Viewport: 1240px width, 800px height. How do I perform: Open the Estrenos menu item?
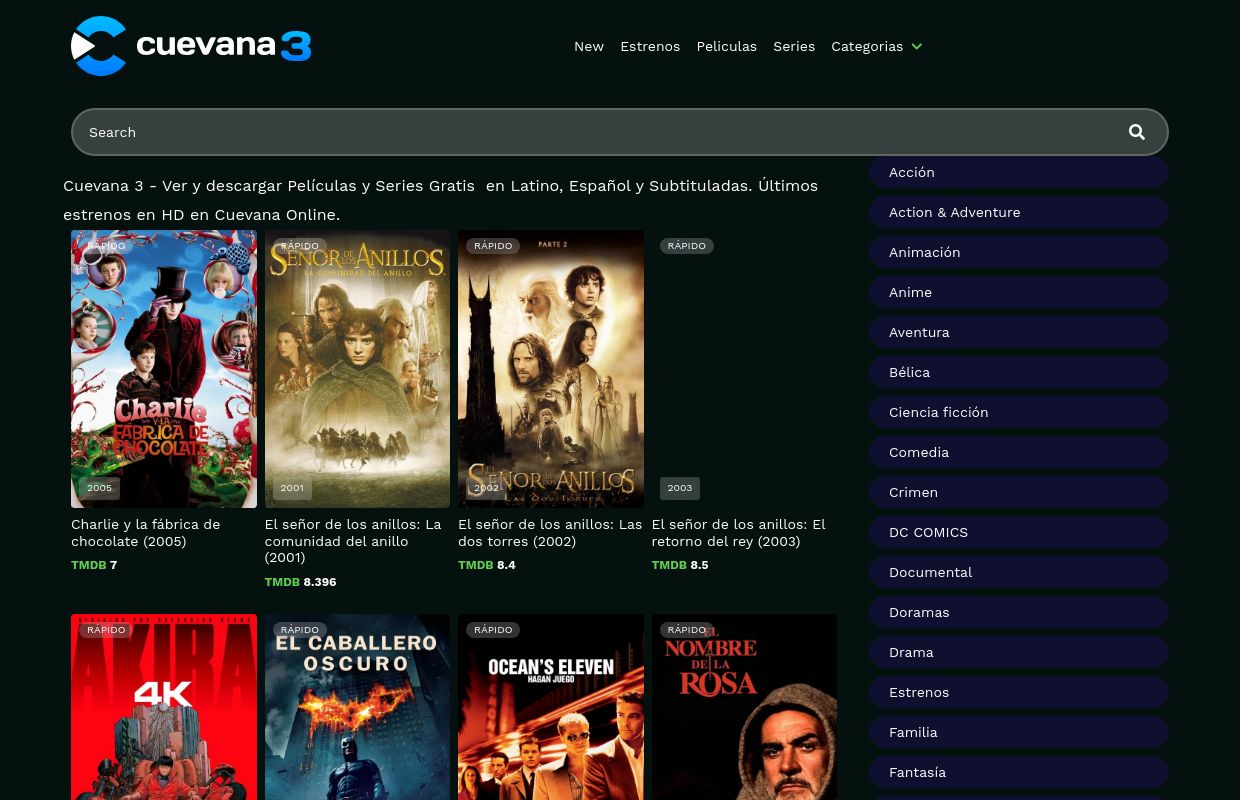coord(650,46)
